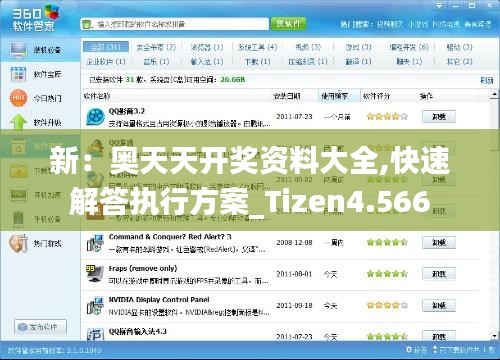Viewport: 500px width, 360px height.
Task: Sort by the 安装日期 column header
Action: pos(287,96)
